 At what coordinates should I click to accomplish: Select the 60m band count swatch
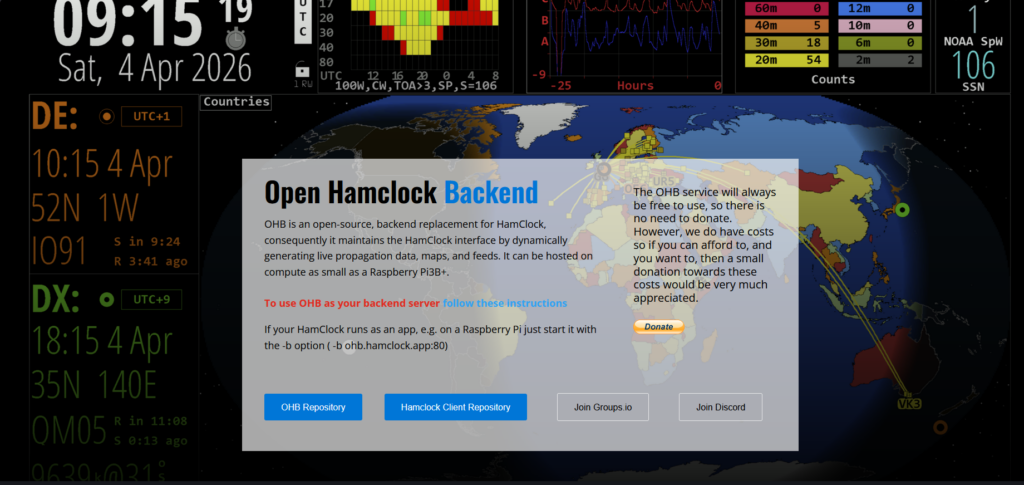(786, 8)
